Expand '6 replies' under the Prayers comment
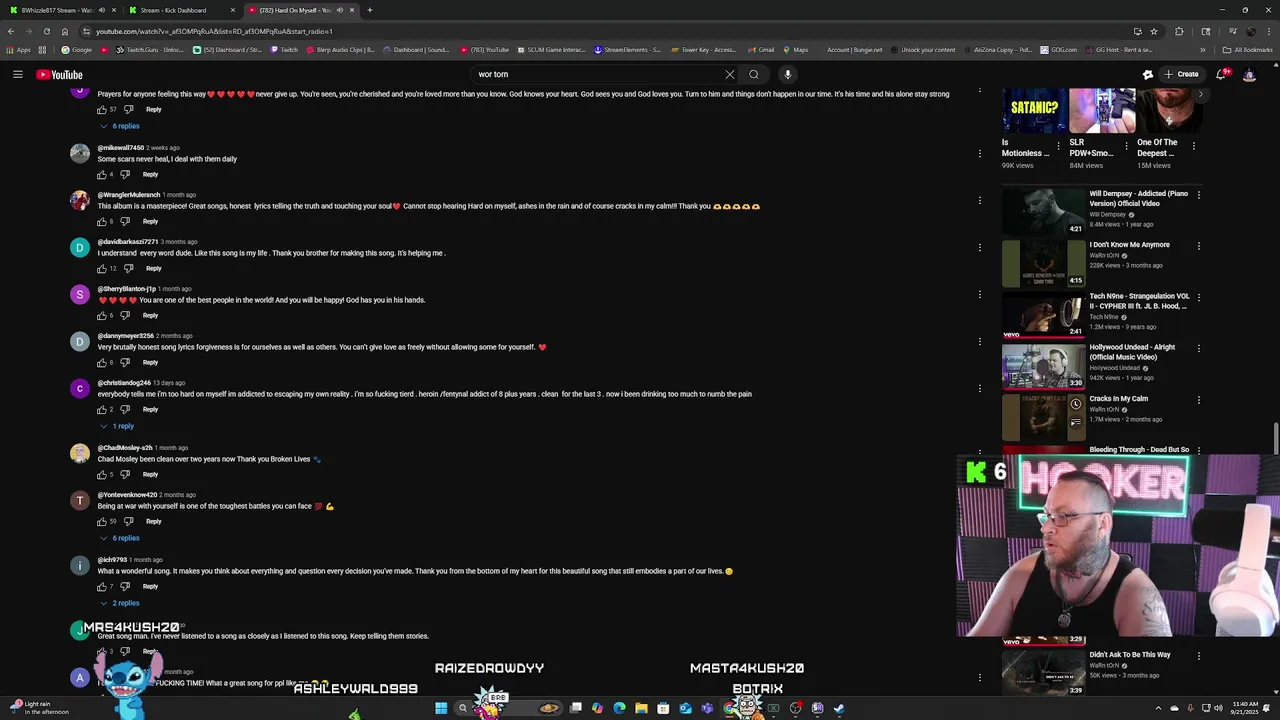This screenshot has width=1280, height=720. [x=120, y=126]
